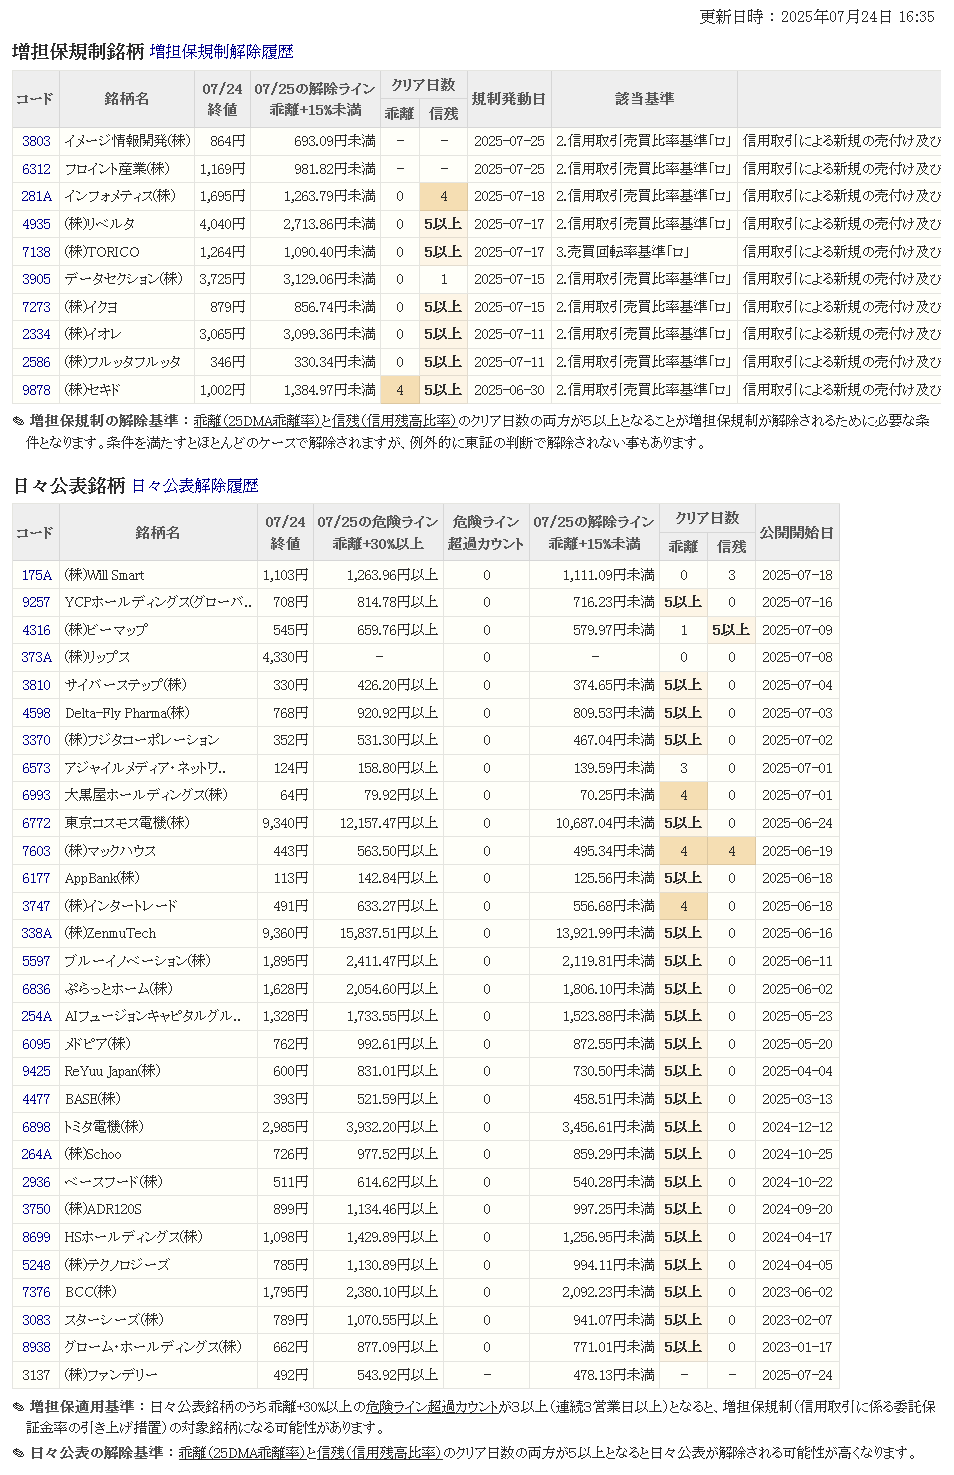Image resolution: width=954 pixels, height=1475 pixels.
Task: Open stock code 373A link
Action: [x=36, y=657]
